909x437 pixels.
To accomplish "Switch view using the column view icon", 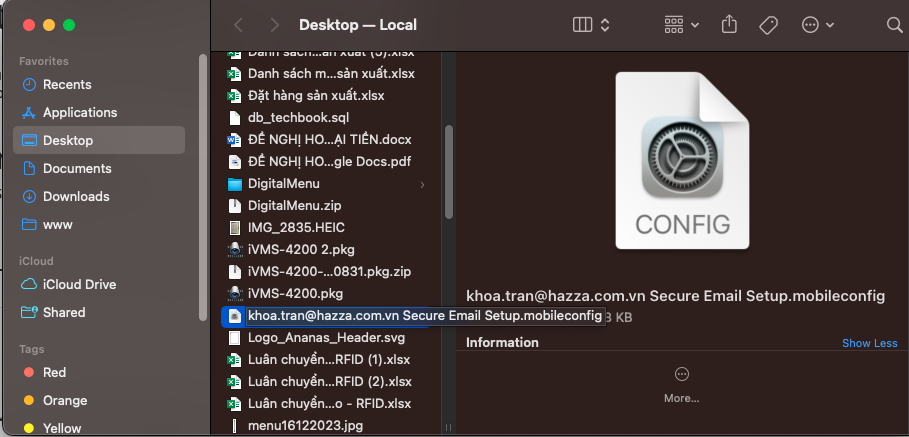I will click(x=582, y=25).
